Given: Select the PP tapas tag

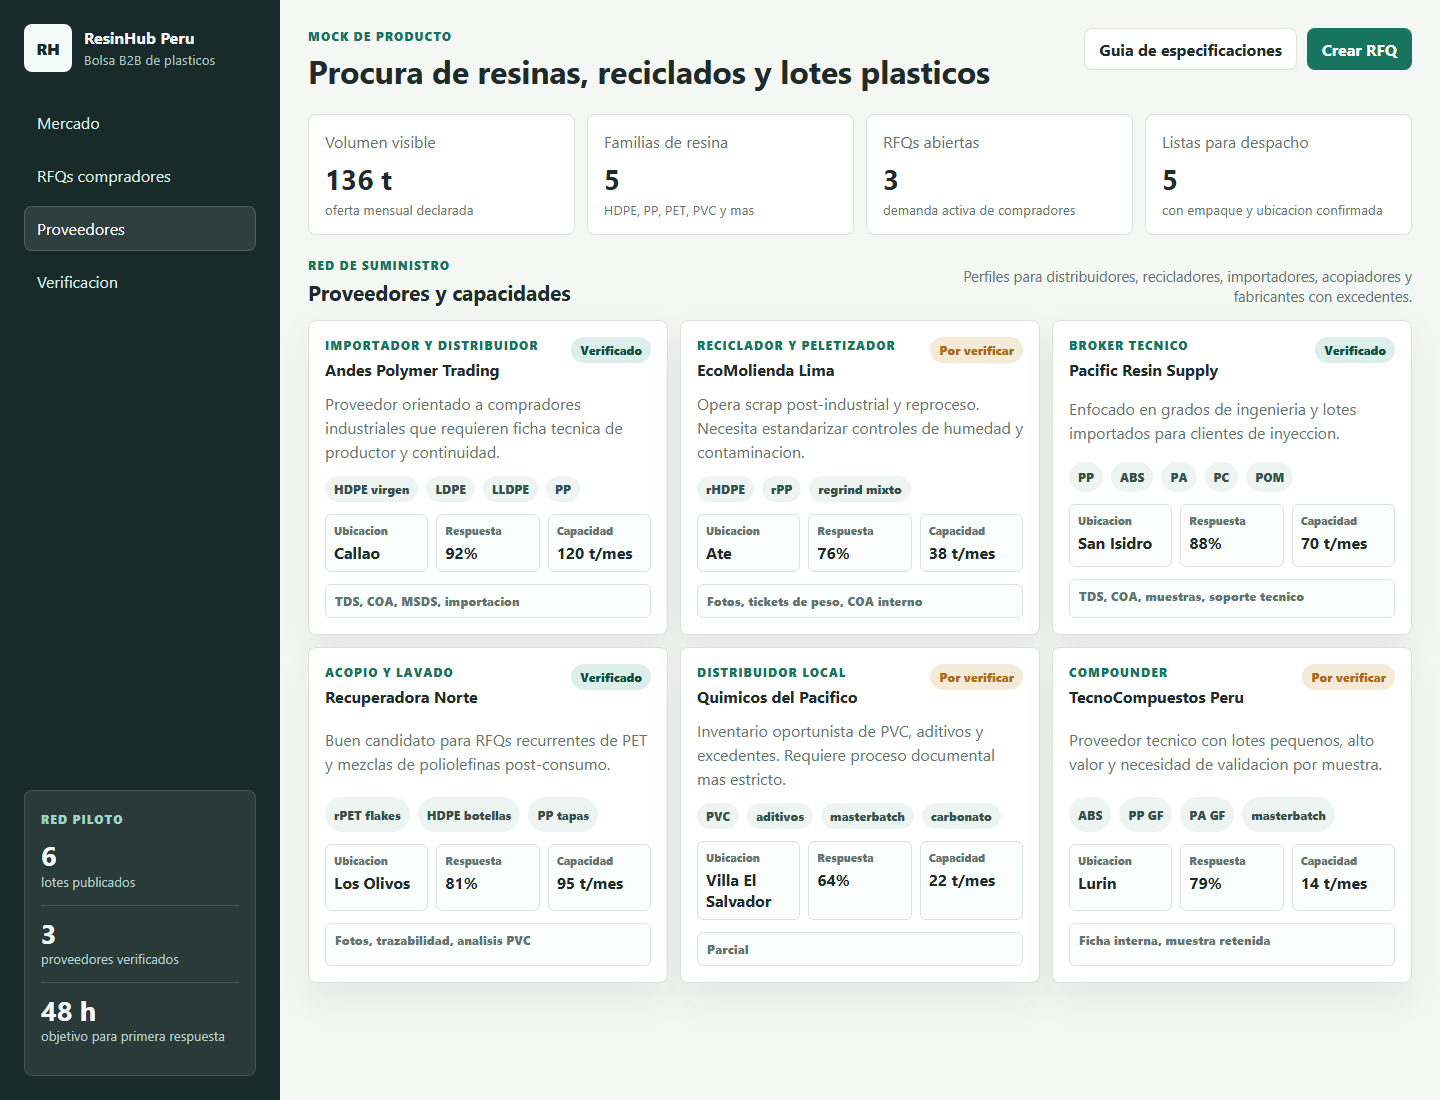Looking at the screenshot, I should (563, 815).
